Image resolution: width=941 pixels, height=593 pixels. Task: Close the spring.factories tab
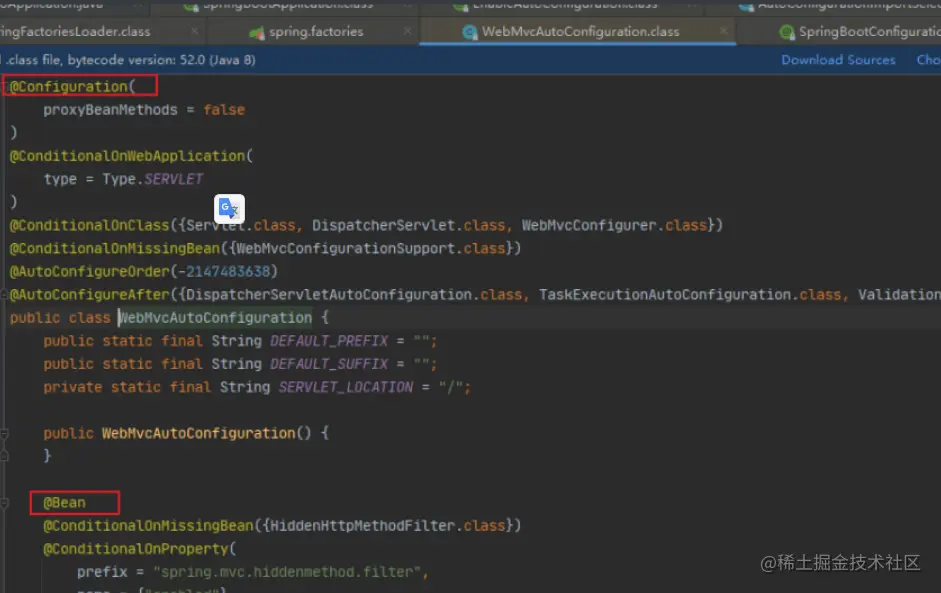[x=407, y=31]
